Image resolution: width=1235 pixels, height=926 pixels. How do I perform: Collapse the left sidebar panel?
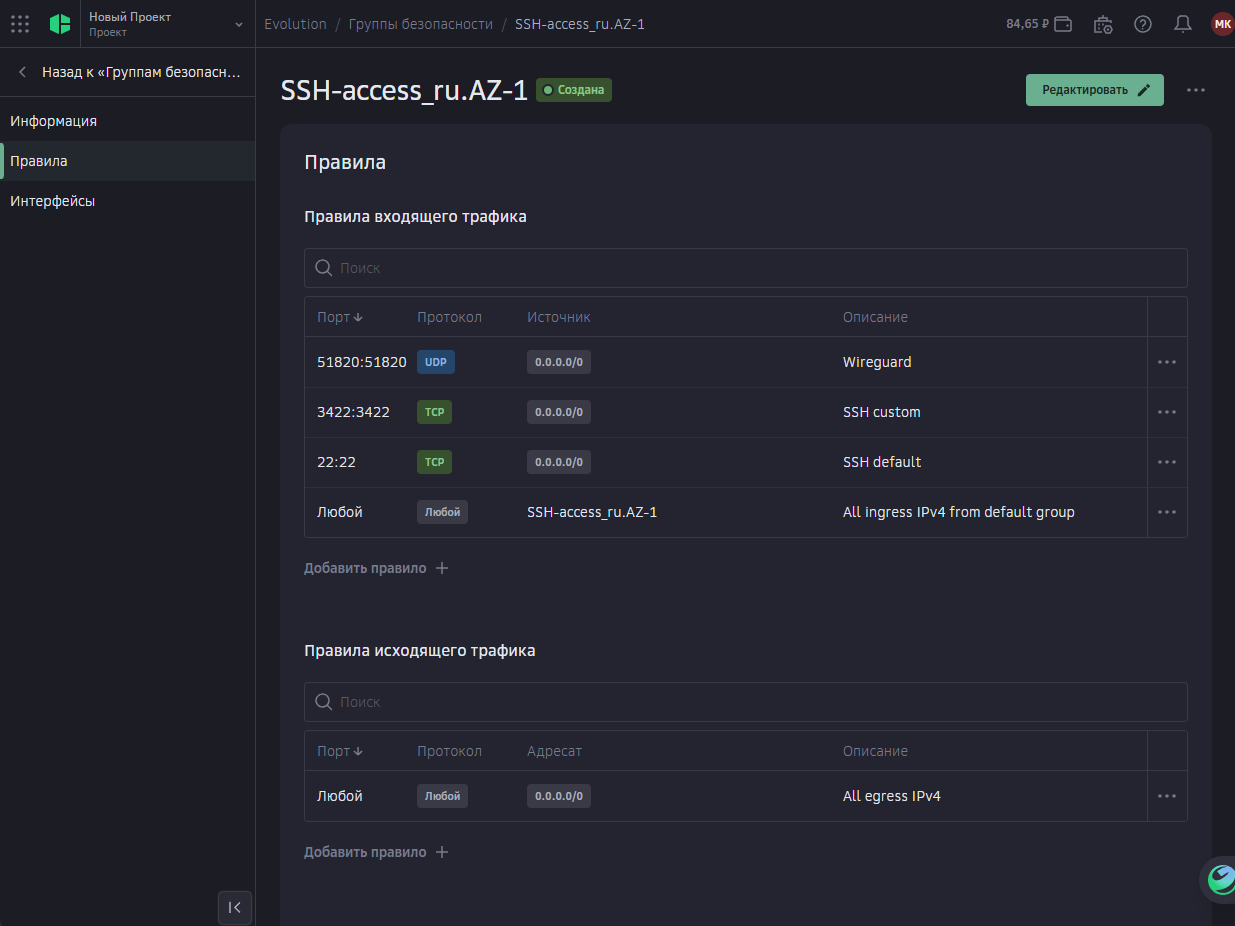(234, 907)
